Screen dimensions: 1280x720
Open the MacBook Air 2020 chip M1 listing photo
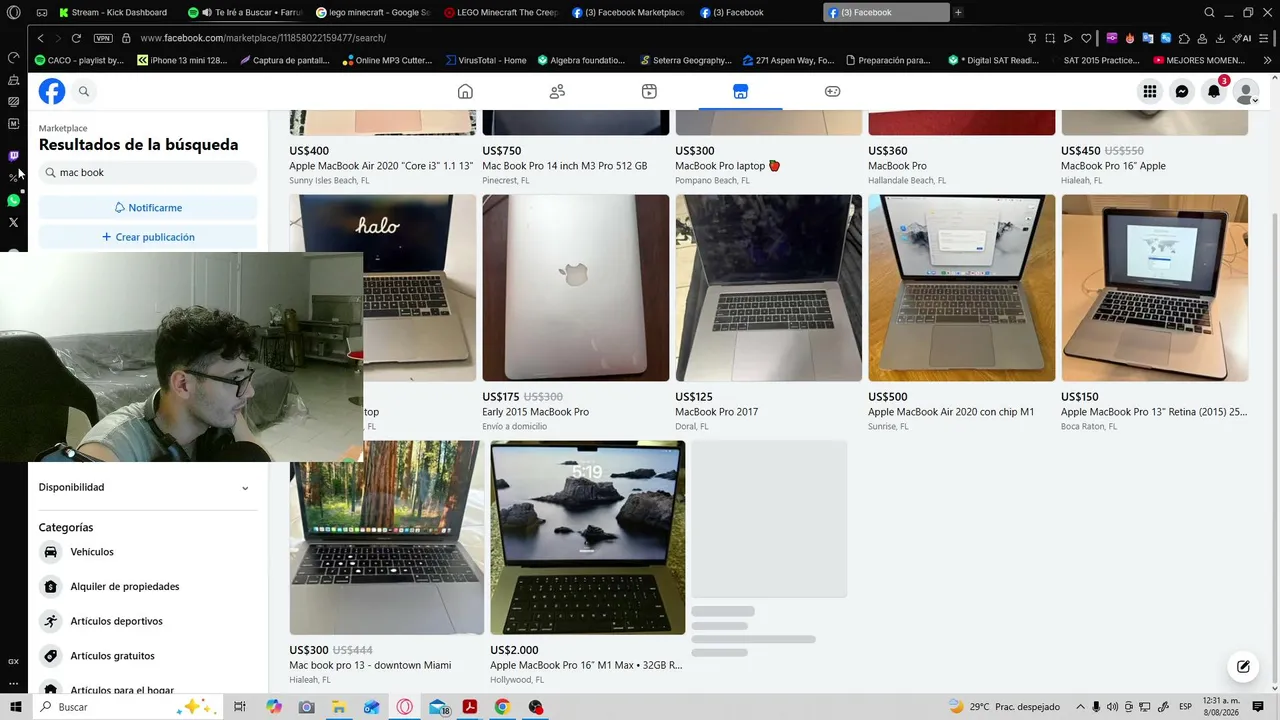tap(962, 288)
